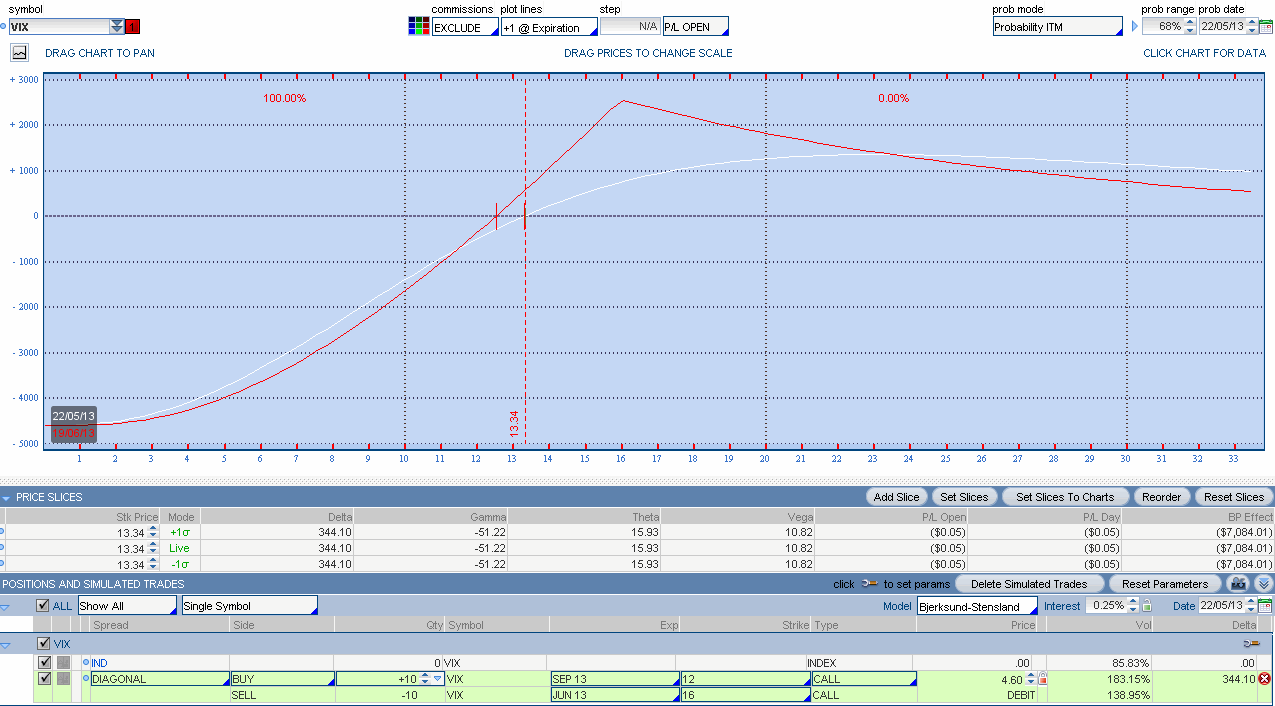This screenshot has width=1275, height=706.
Task: Collapse the PRICE SLICES section
Action: tap(6, 497)
